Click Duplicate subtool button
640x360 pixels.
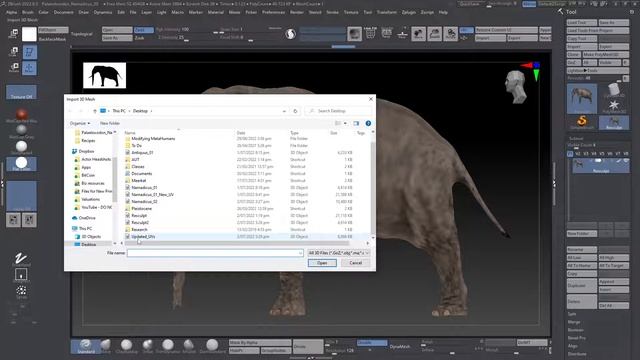(582, 286)
